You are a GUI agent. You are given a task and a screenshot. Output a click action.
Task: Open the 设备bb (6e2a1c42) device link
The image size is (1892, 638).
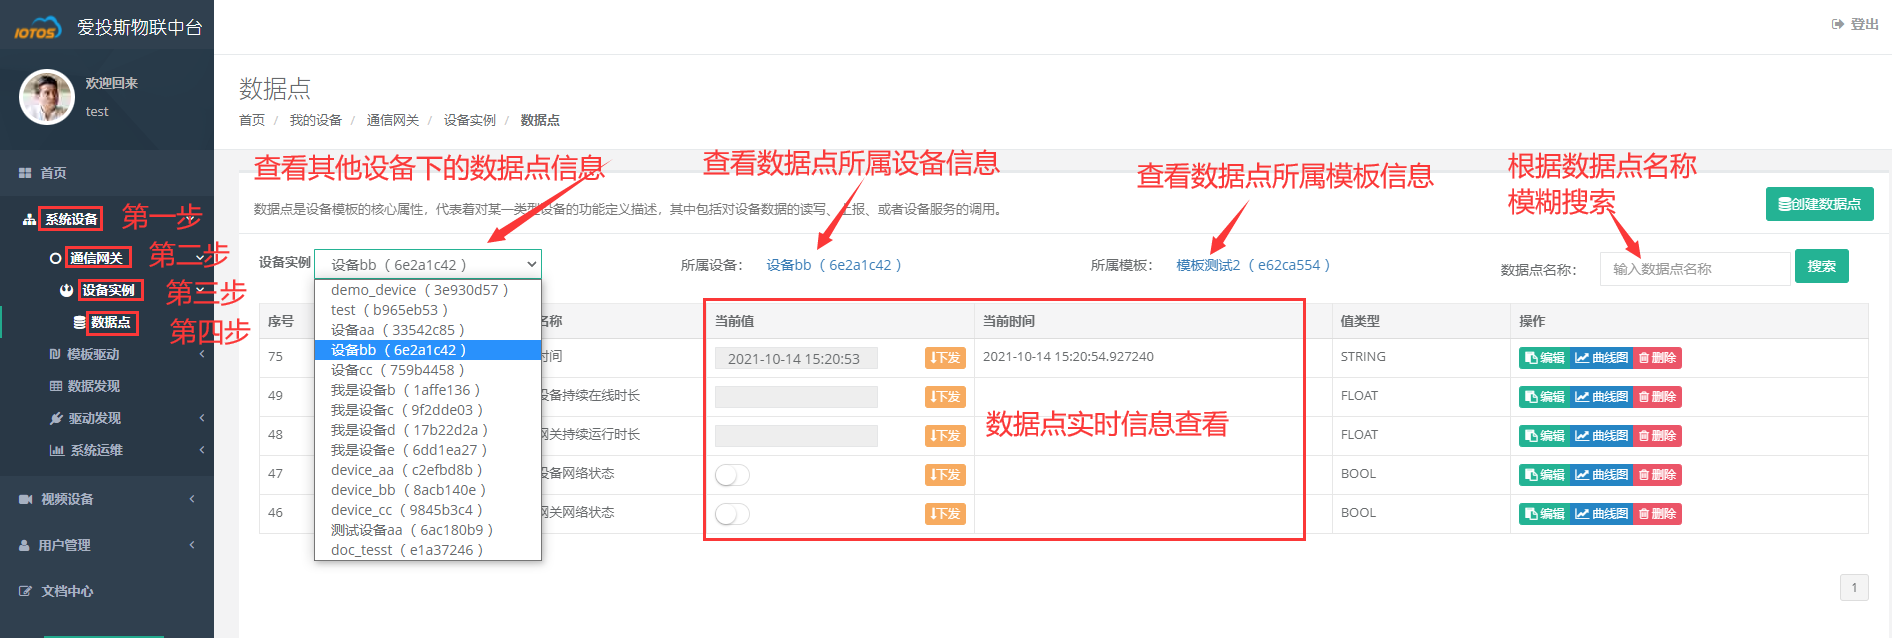(834, 265)
